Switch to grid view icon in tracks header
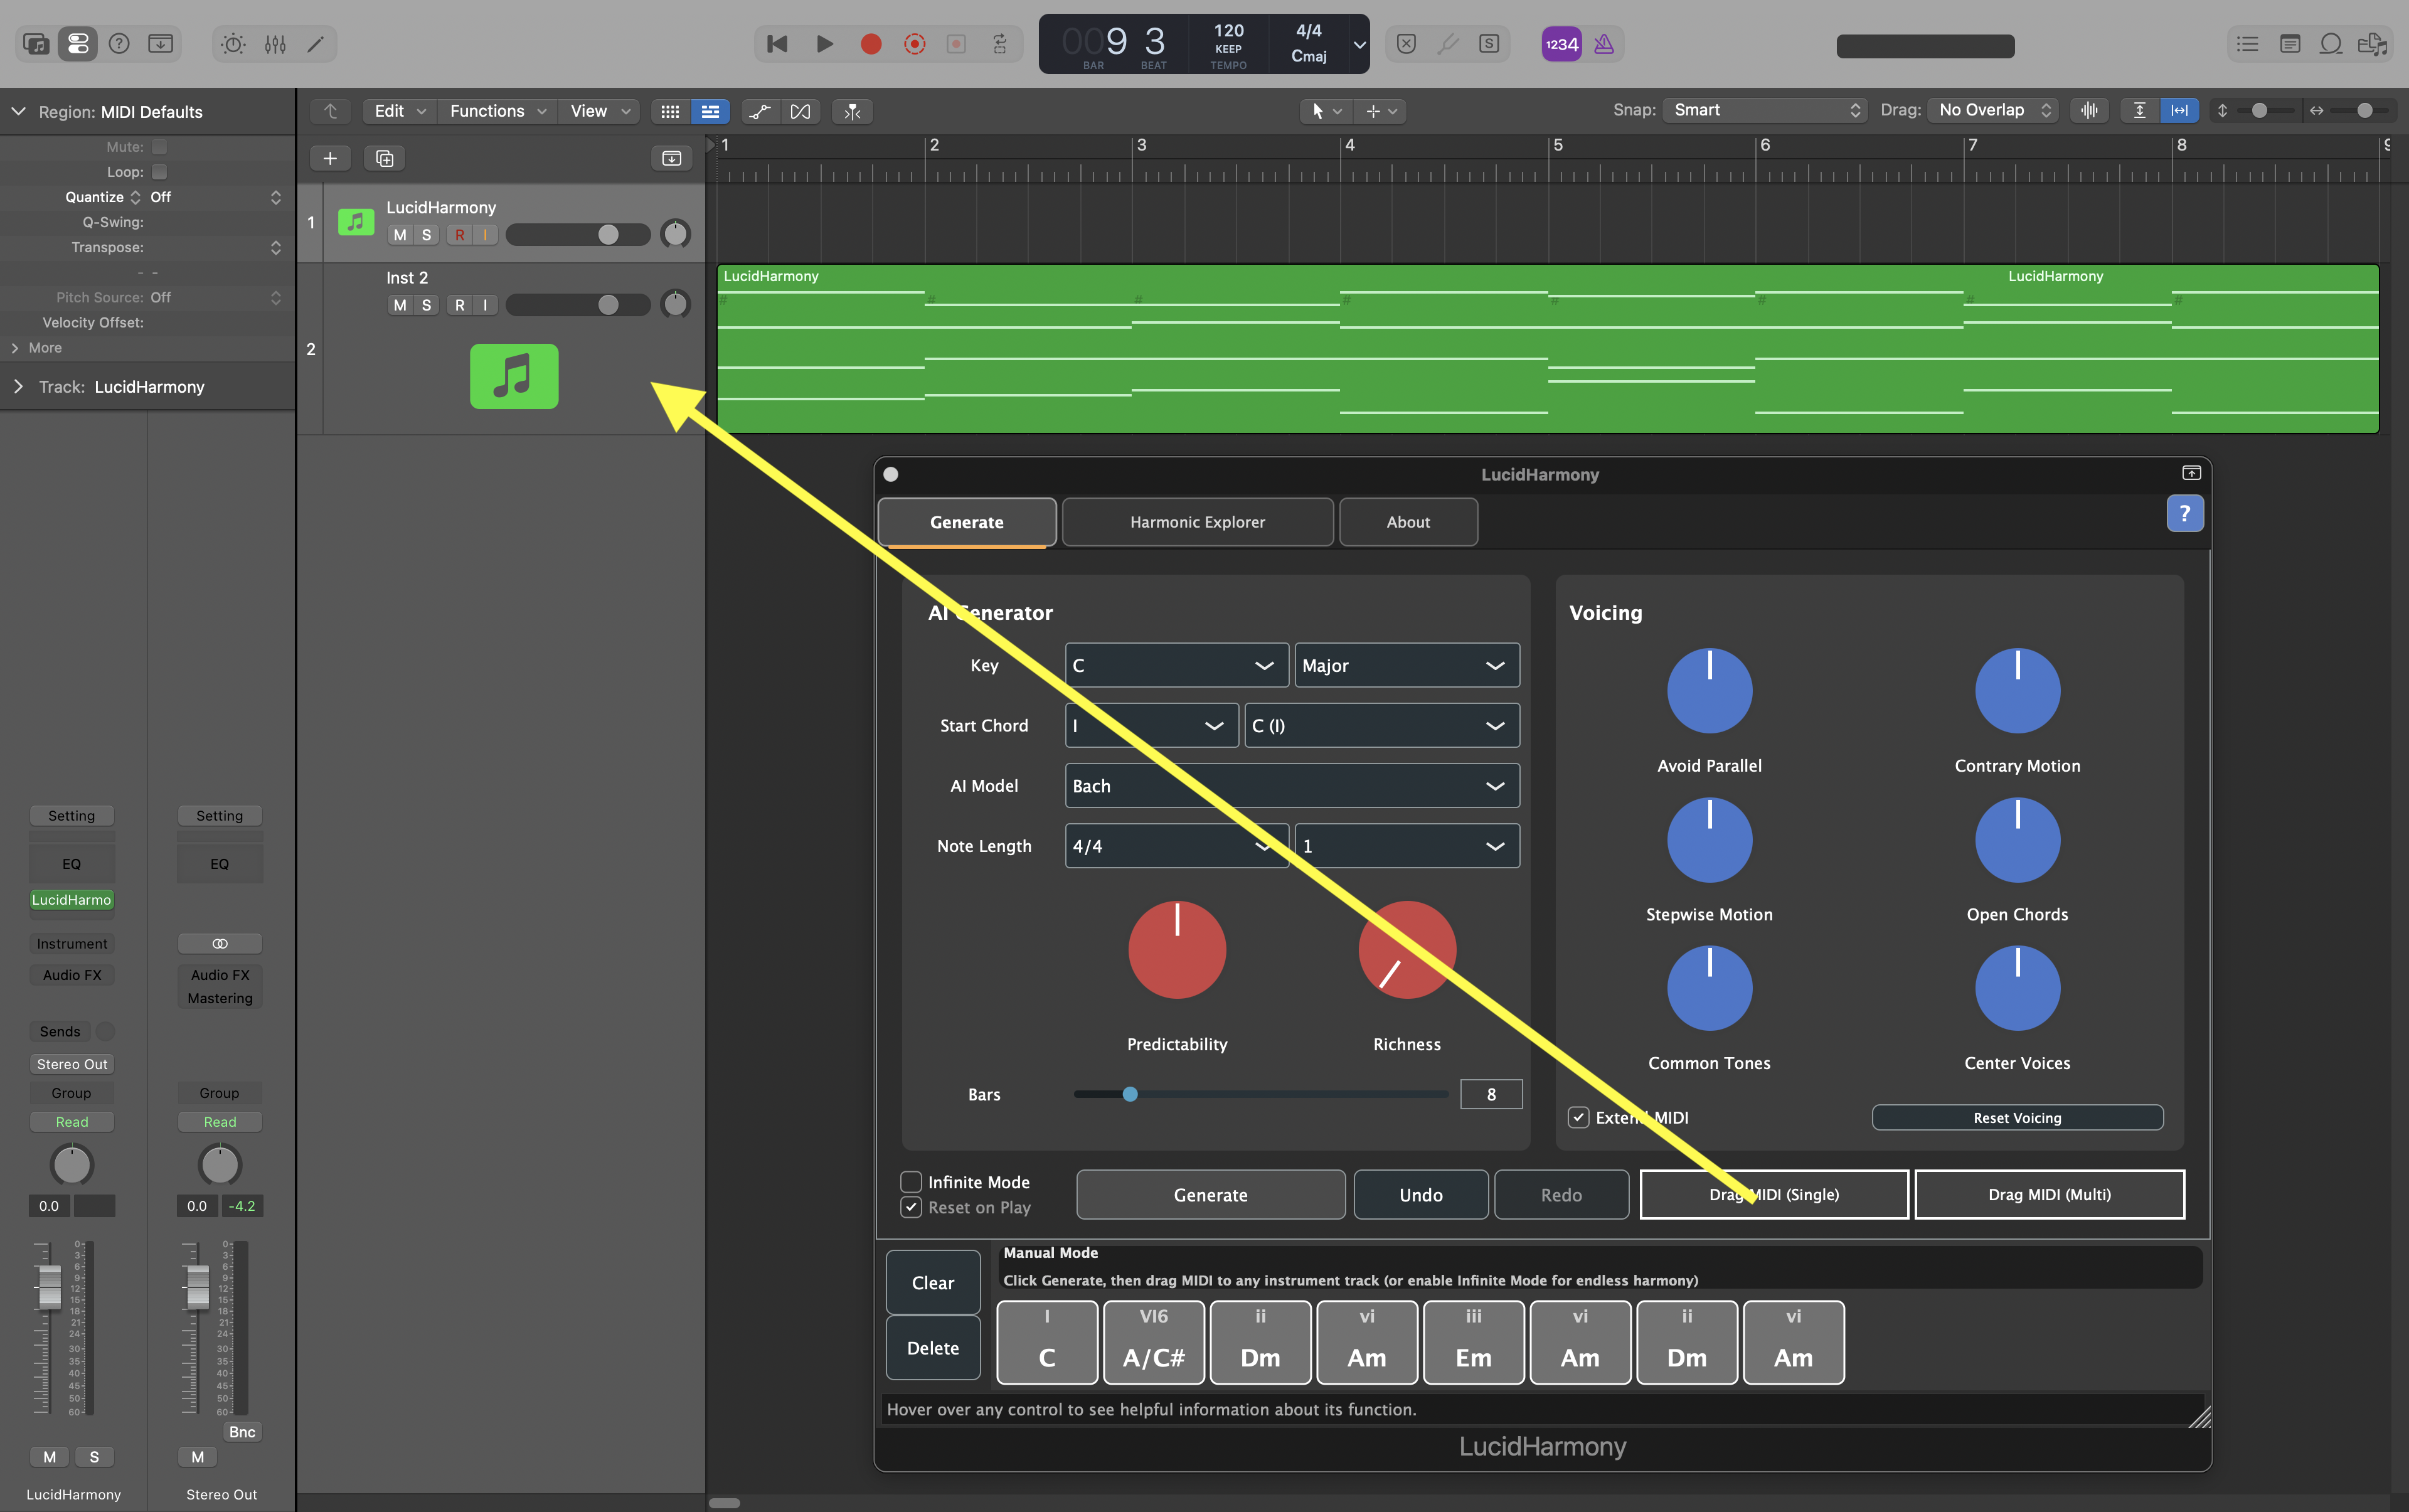This screenshot has height=1512, width=2409. pos(670,111)
